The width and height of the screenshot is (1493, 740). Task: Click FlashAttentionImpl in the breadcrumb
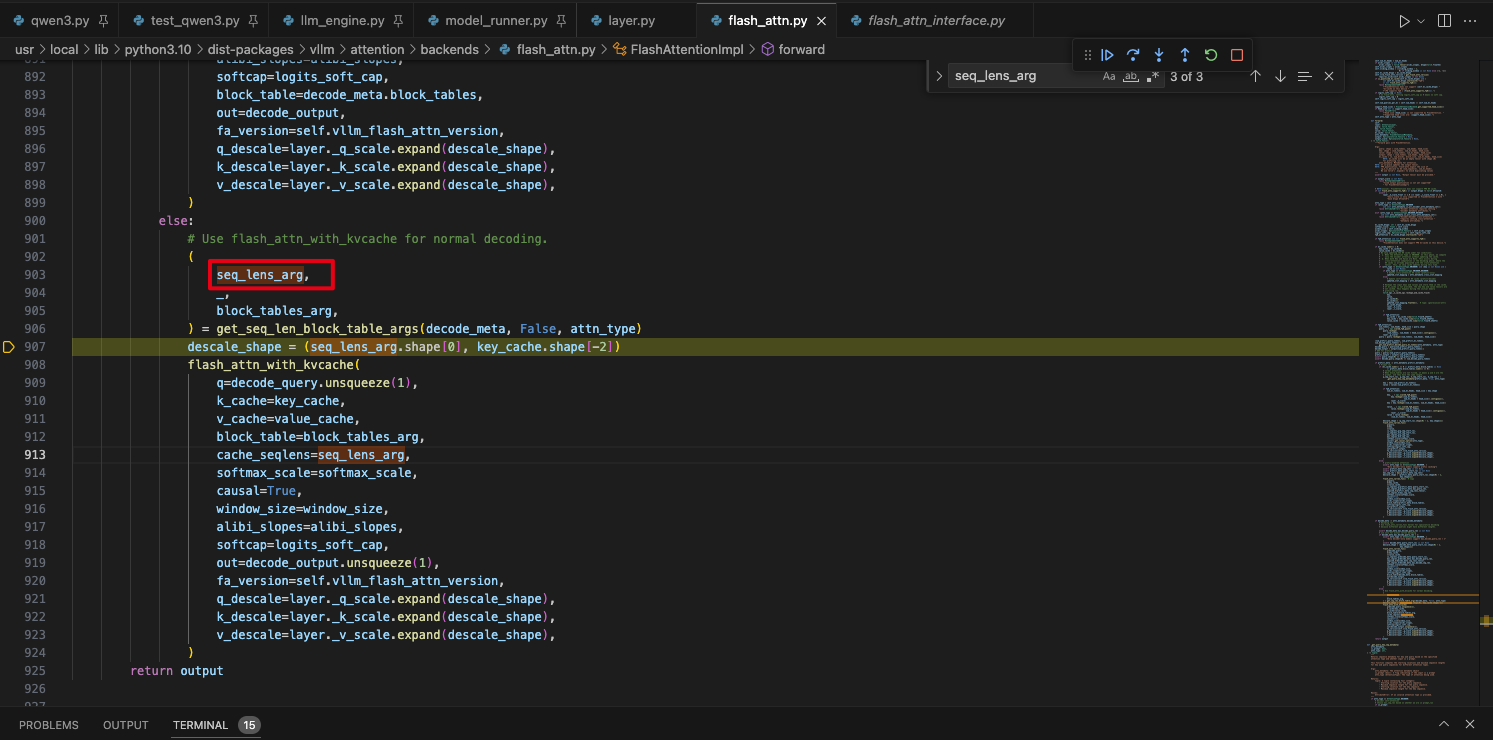click(x=689, y=49)
